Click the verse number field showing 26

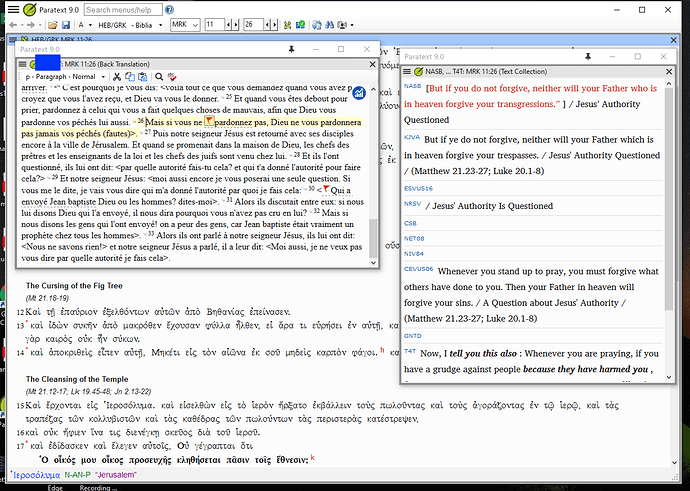253,25
